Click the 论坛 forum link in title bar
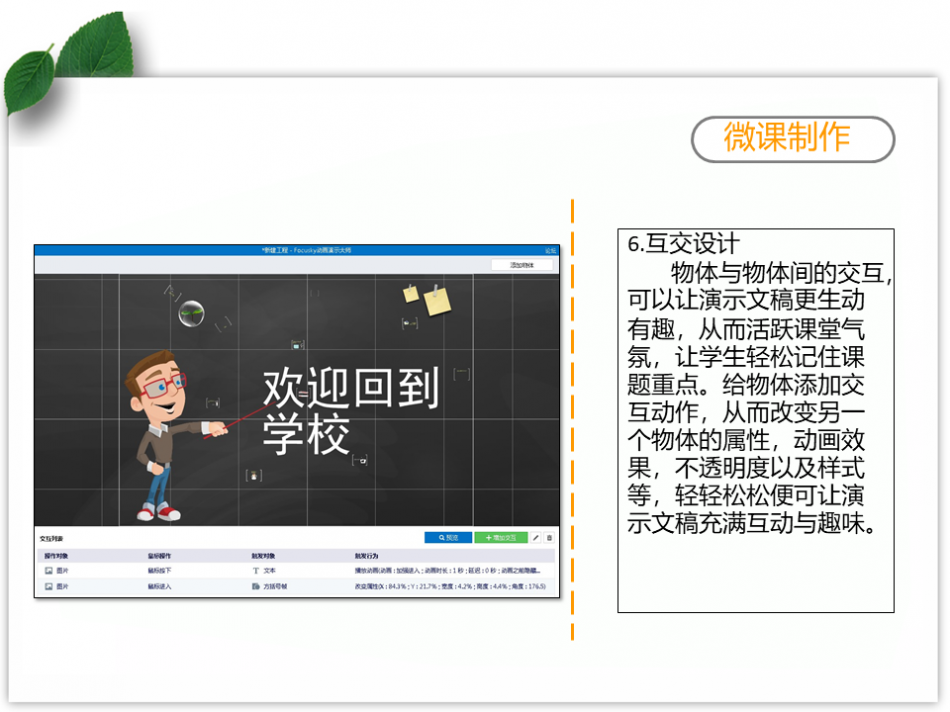Screen dimensions: 950x712 [550, 250]
